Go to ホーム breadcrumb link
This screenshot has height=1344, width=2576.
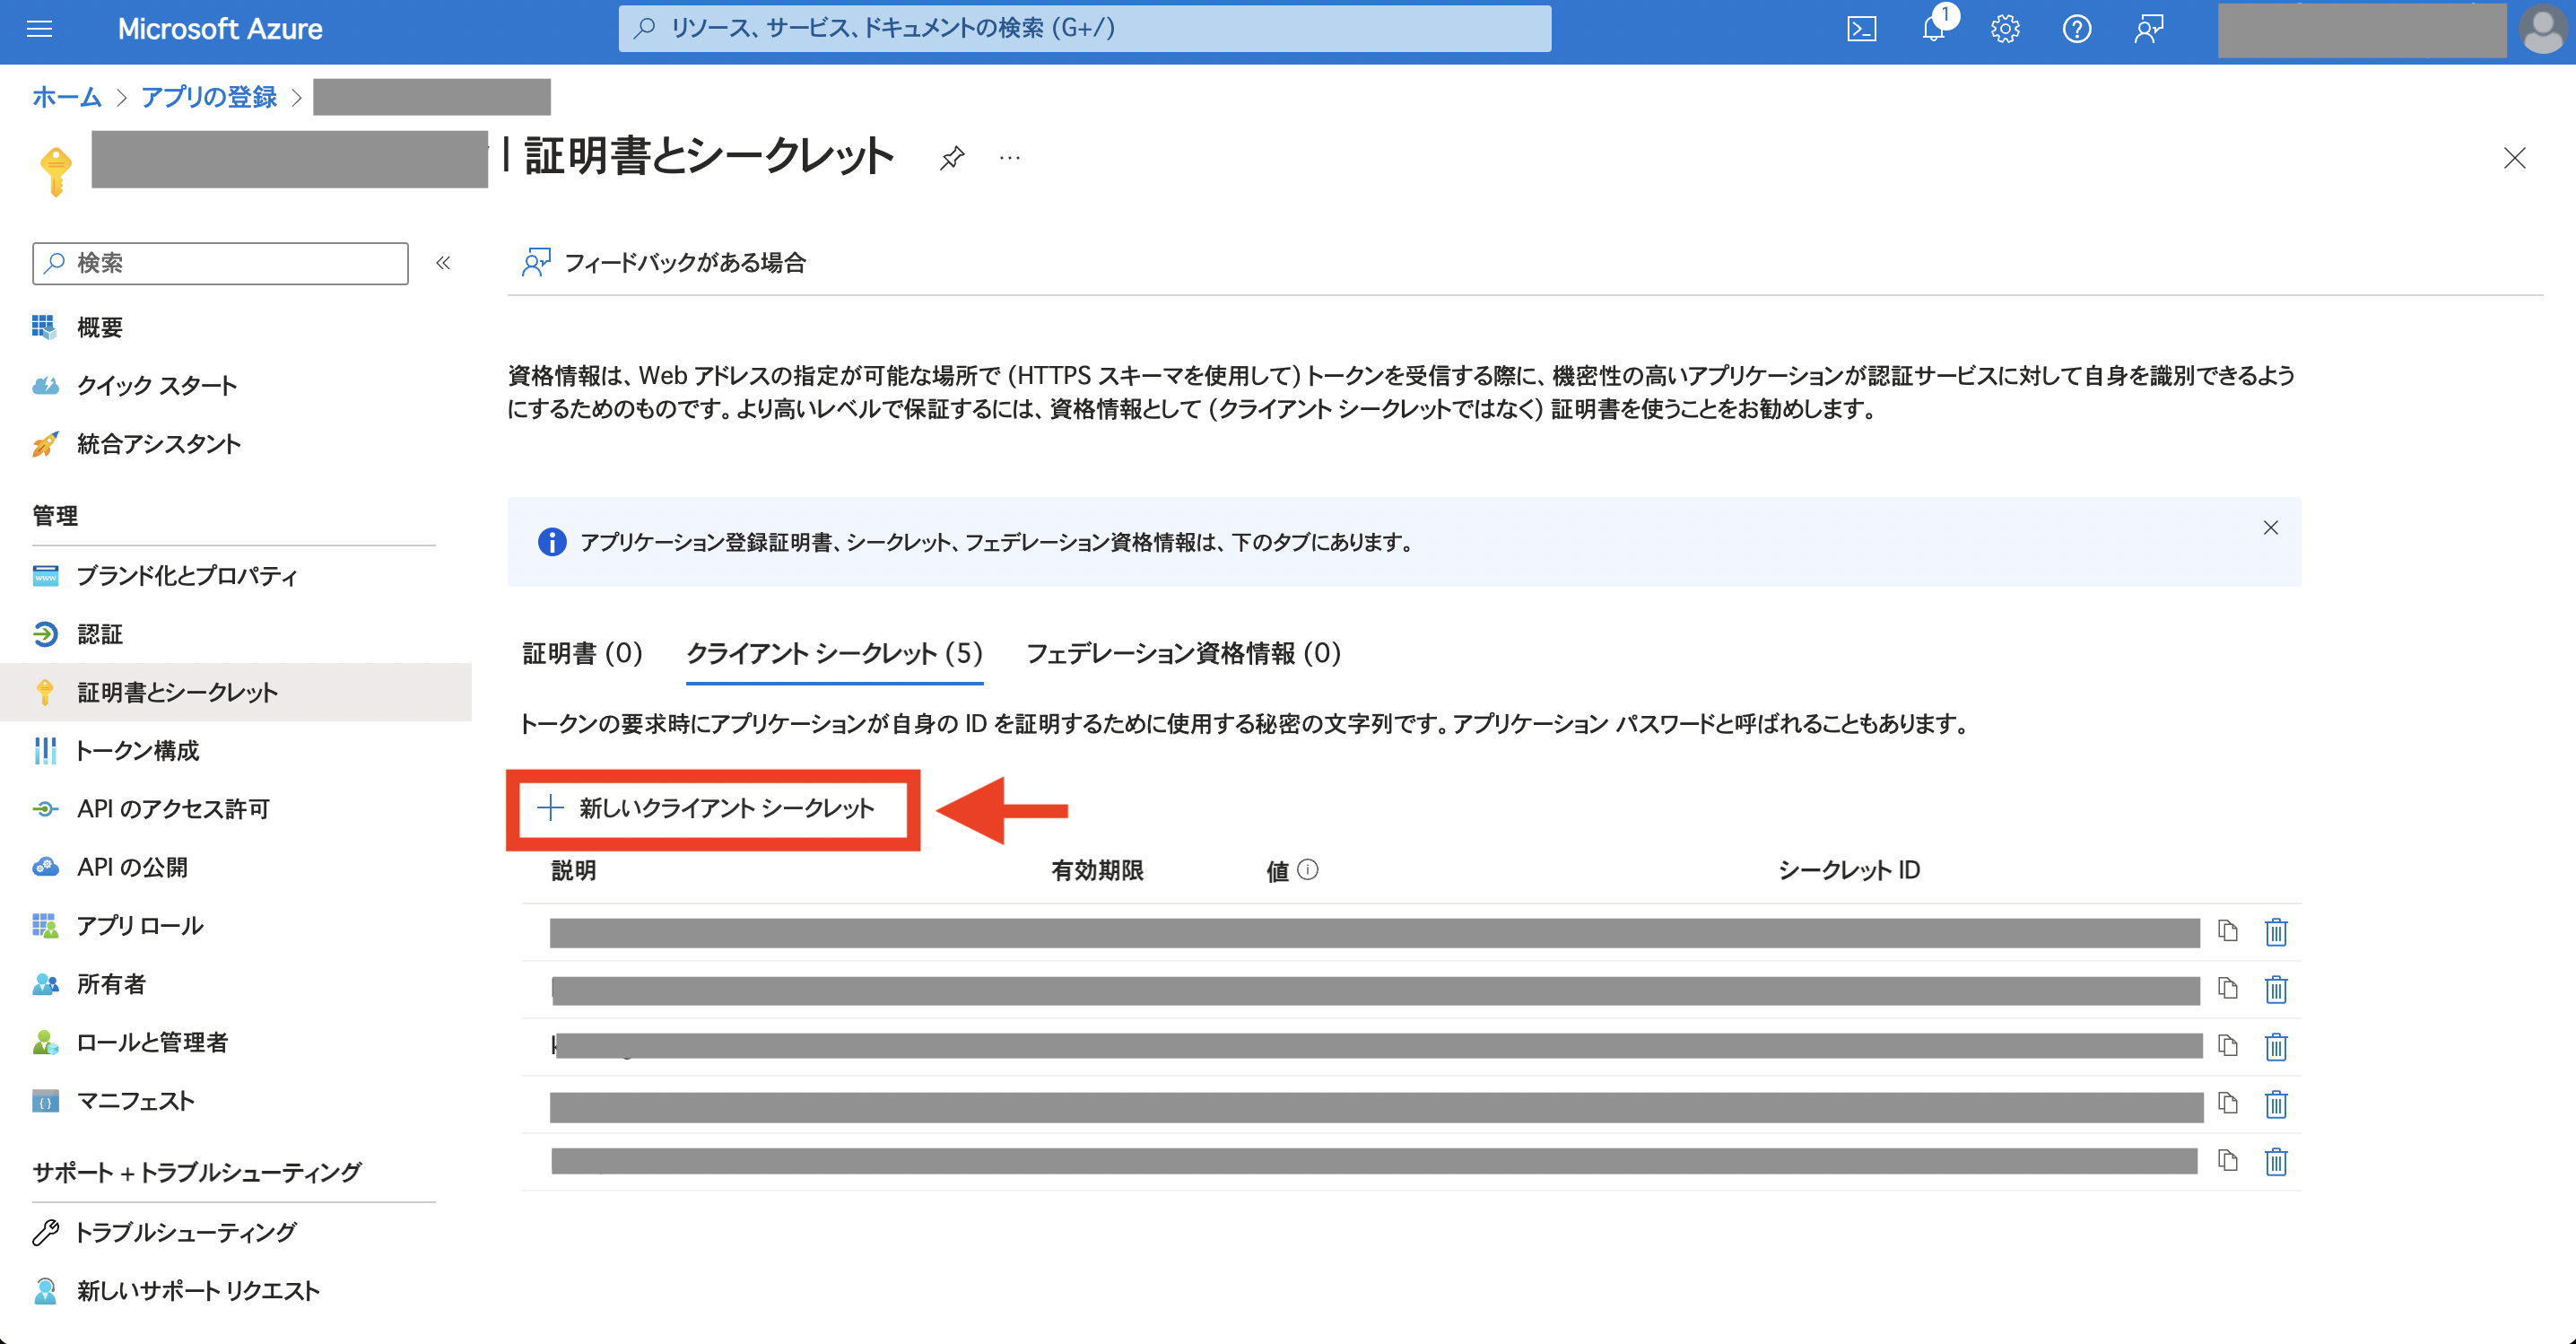67,97
